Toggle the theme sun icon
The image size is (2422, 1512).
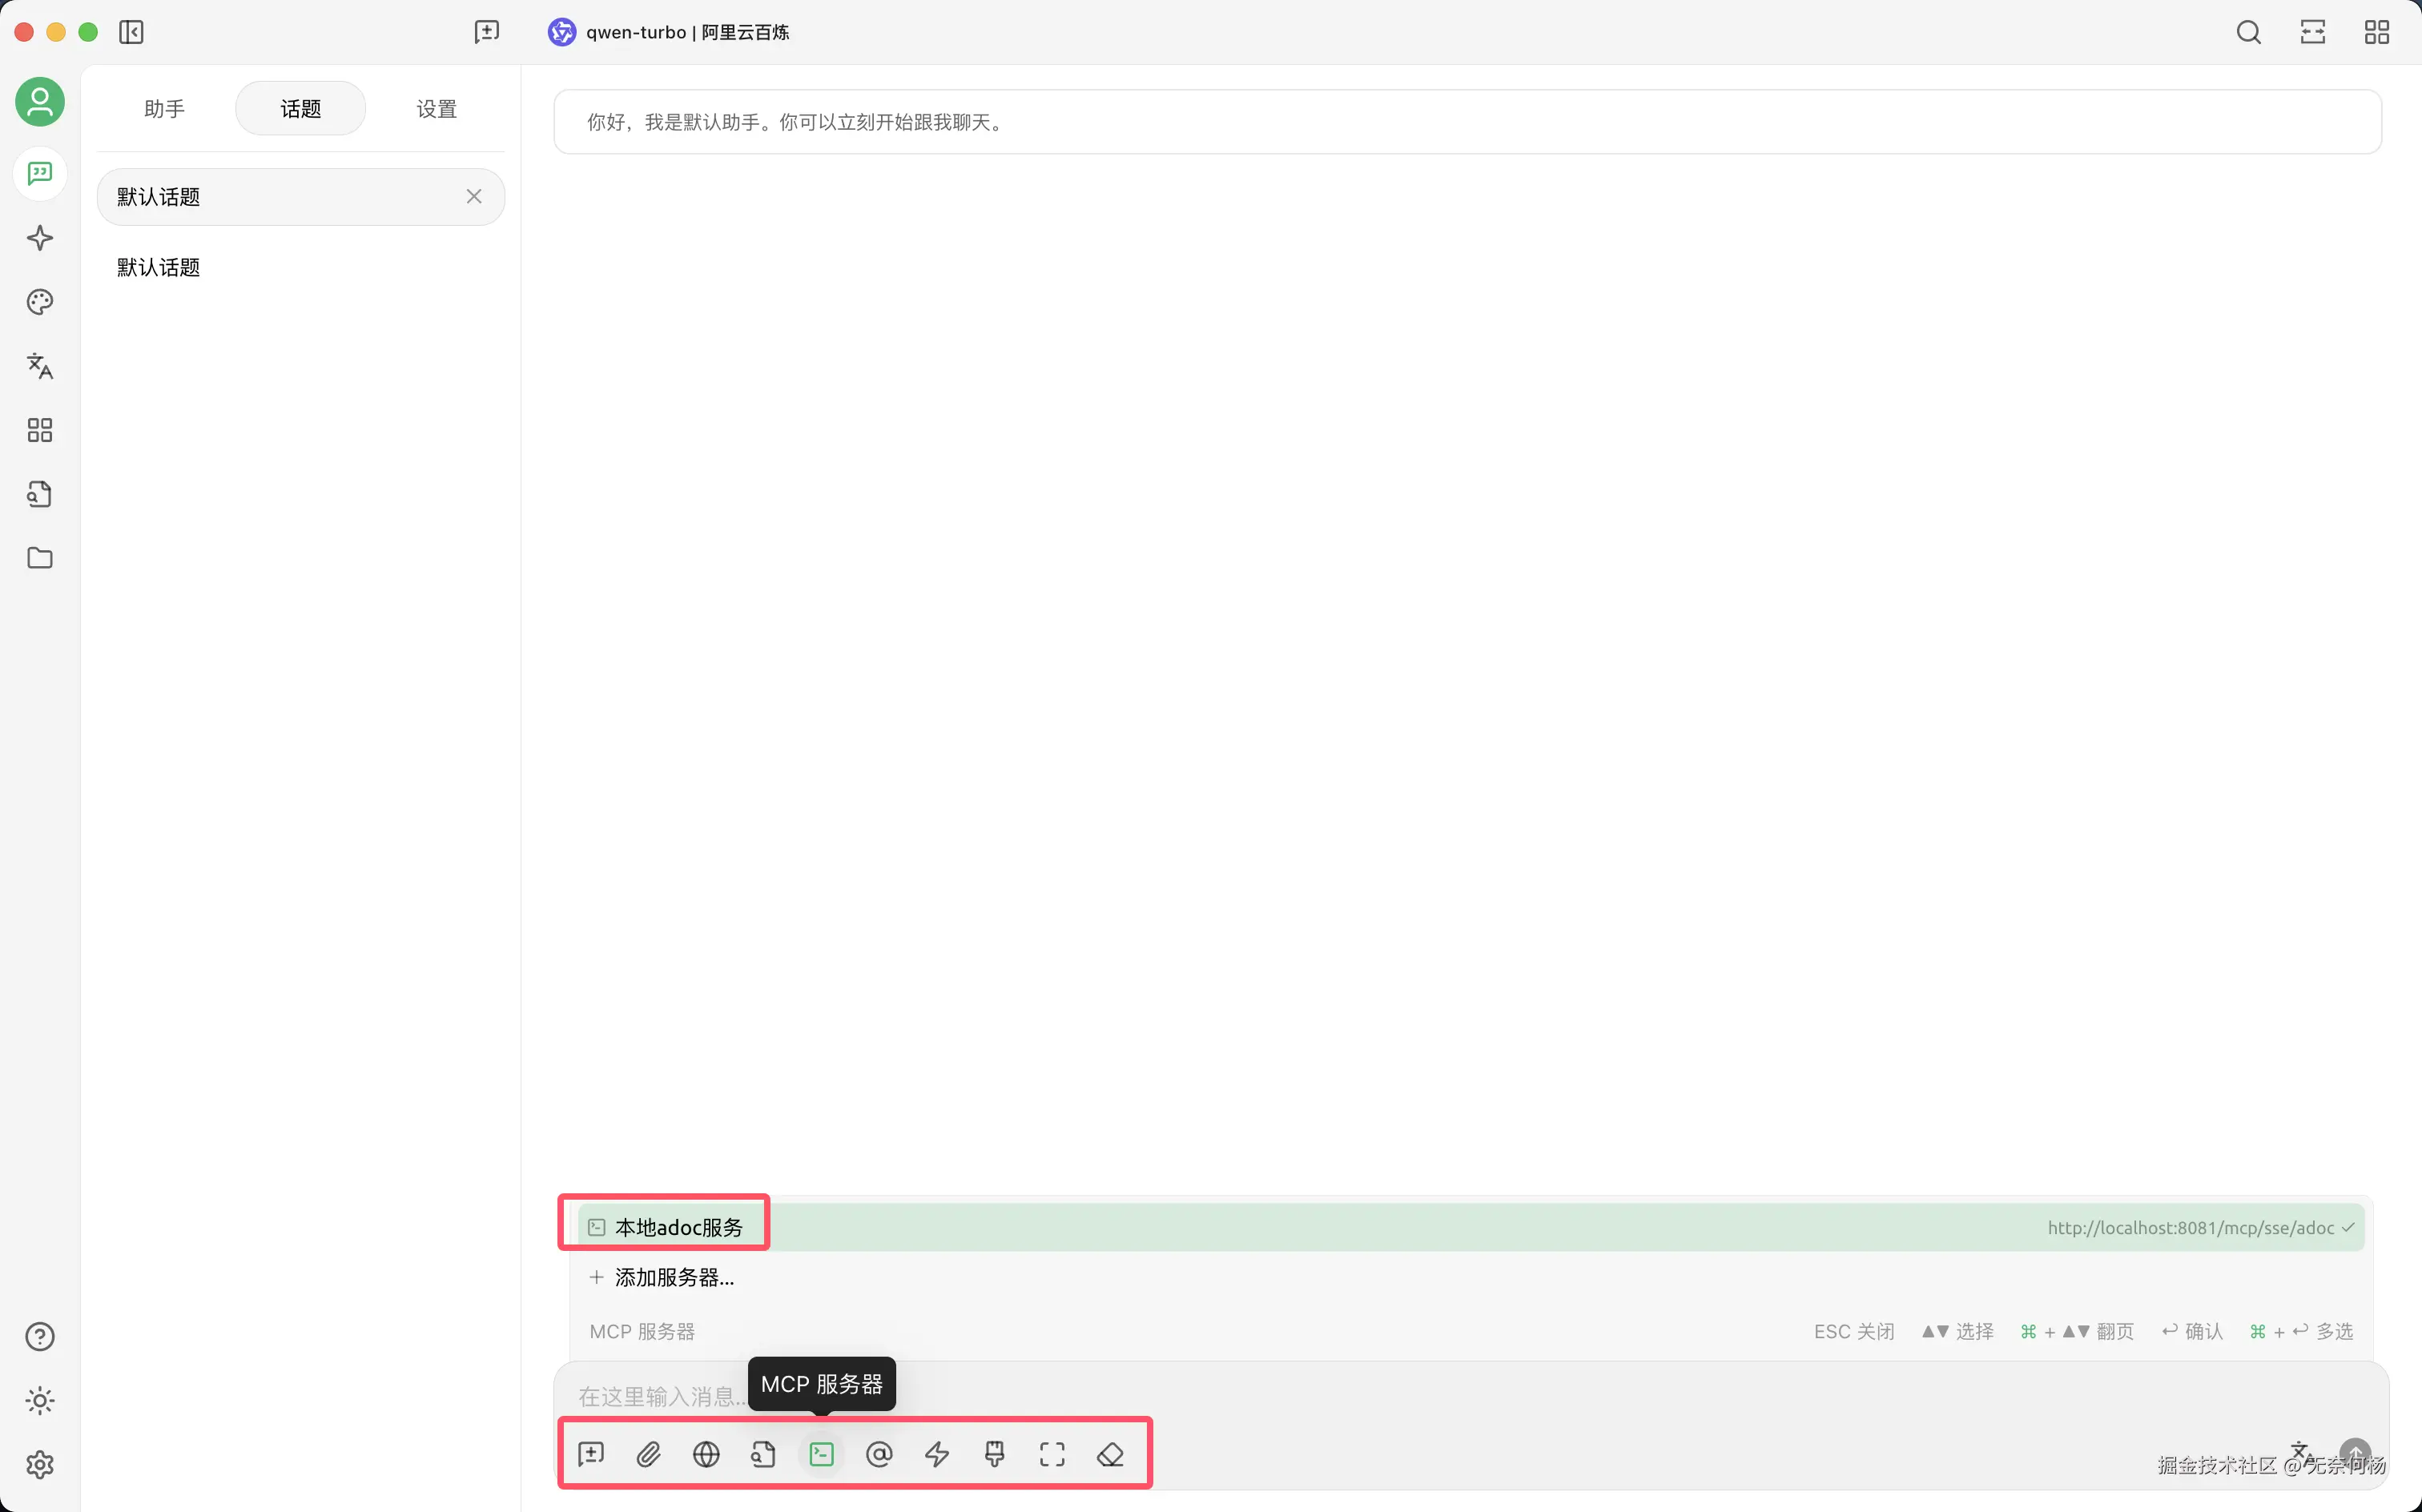pyautogui.click(x=40, y=1400)
